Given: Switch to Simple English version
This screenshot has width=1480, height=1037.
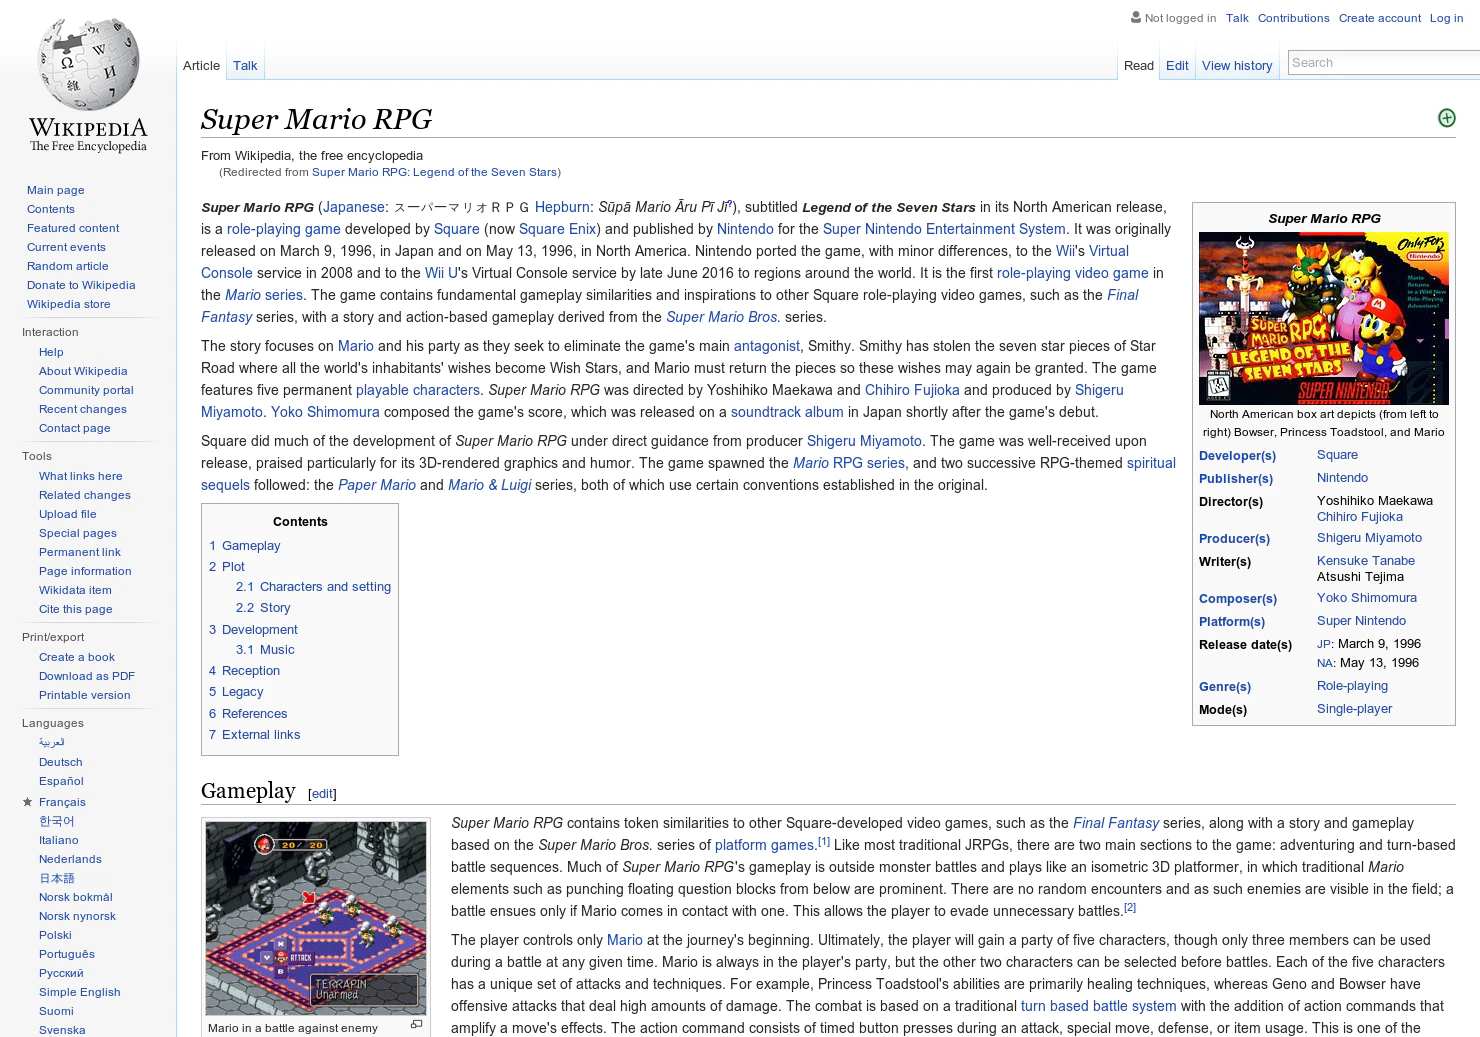Looking at the screenshot, I should click(79, 992).
